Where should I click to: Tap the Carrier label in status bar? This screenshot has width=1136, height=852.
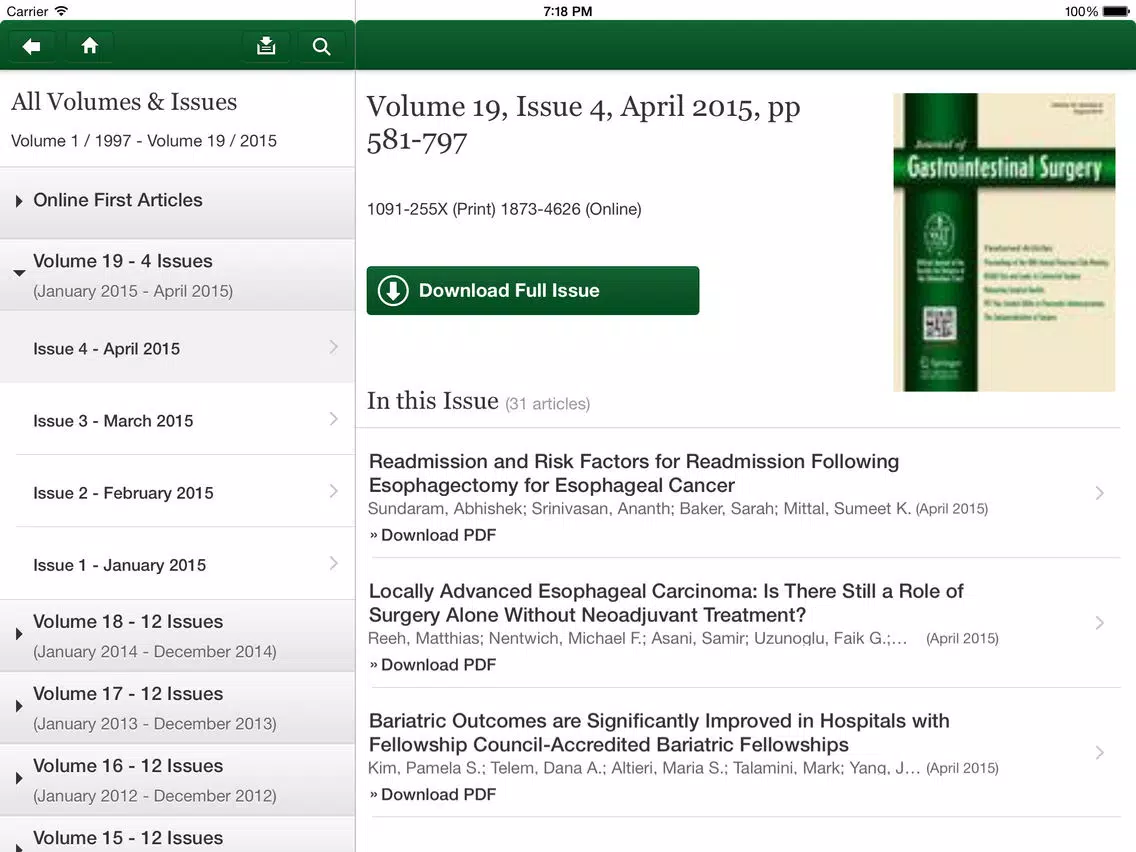tap(28, 11)
